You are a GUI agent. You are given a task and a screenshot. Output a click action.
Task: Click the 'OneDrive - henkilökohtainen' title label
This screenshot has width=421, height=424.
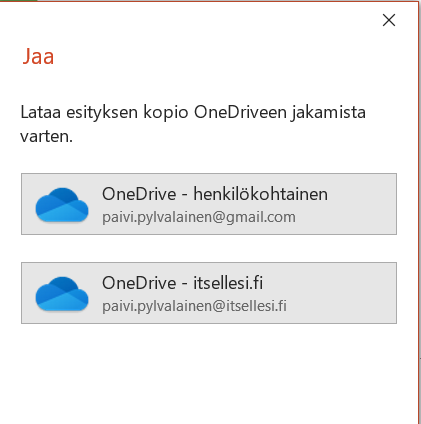(215, 194)
